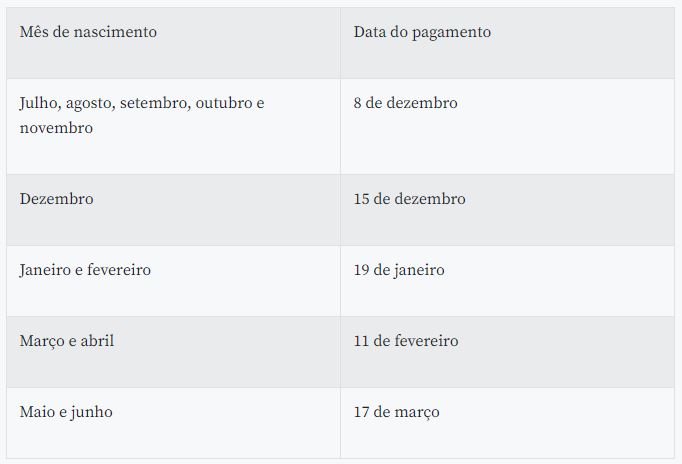Select the "Julho, agosto, setembro, outubro e novembro" cell
The width and height of the screenshot is (682, 464).
point(142,116)
